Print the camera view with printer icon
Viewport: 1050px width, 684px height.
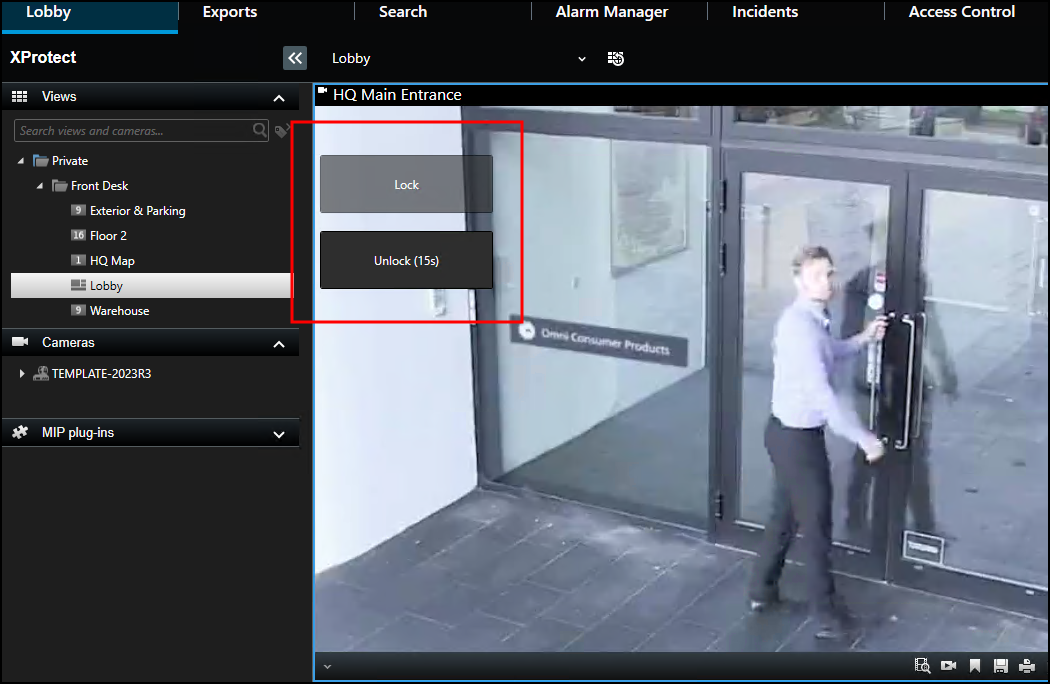(x=1026, y=666)
